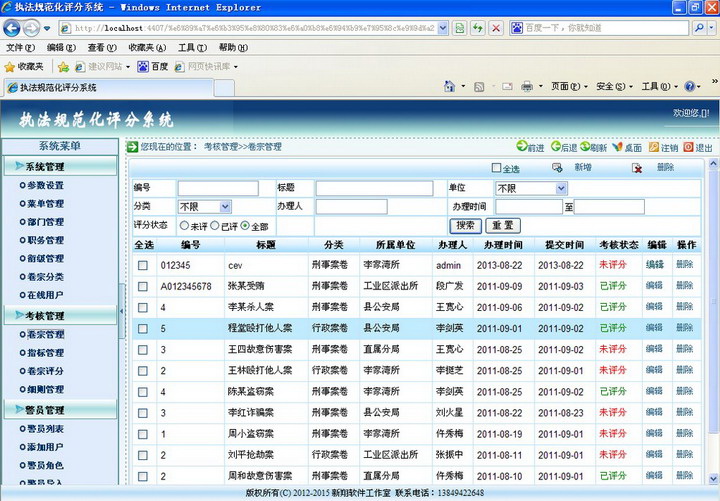
Task: Click the 标题 text input field
Action: [x=374, y=188]
